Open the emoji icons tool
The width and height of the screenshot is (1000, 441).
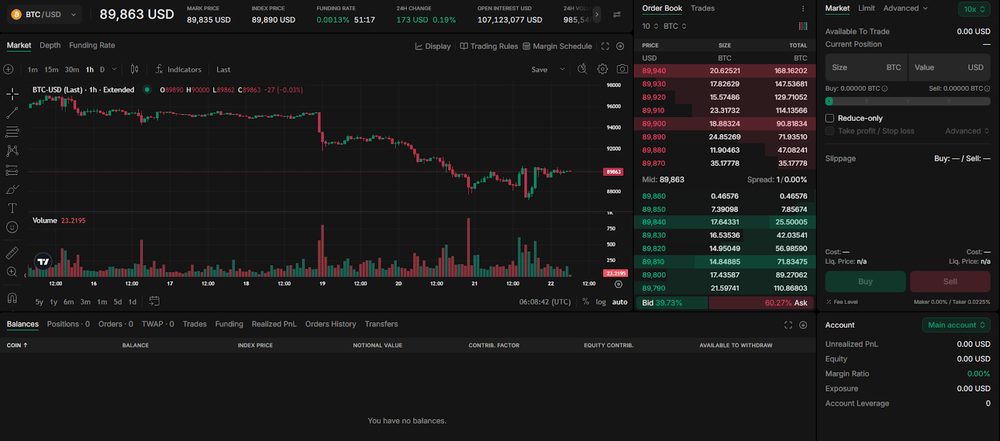click(x=12, y=227)
